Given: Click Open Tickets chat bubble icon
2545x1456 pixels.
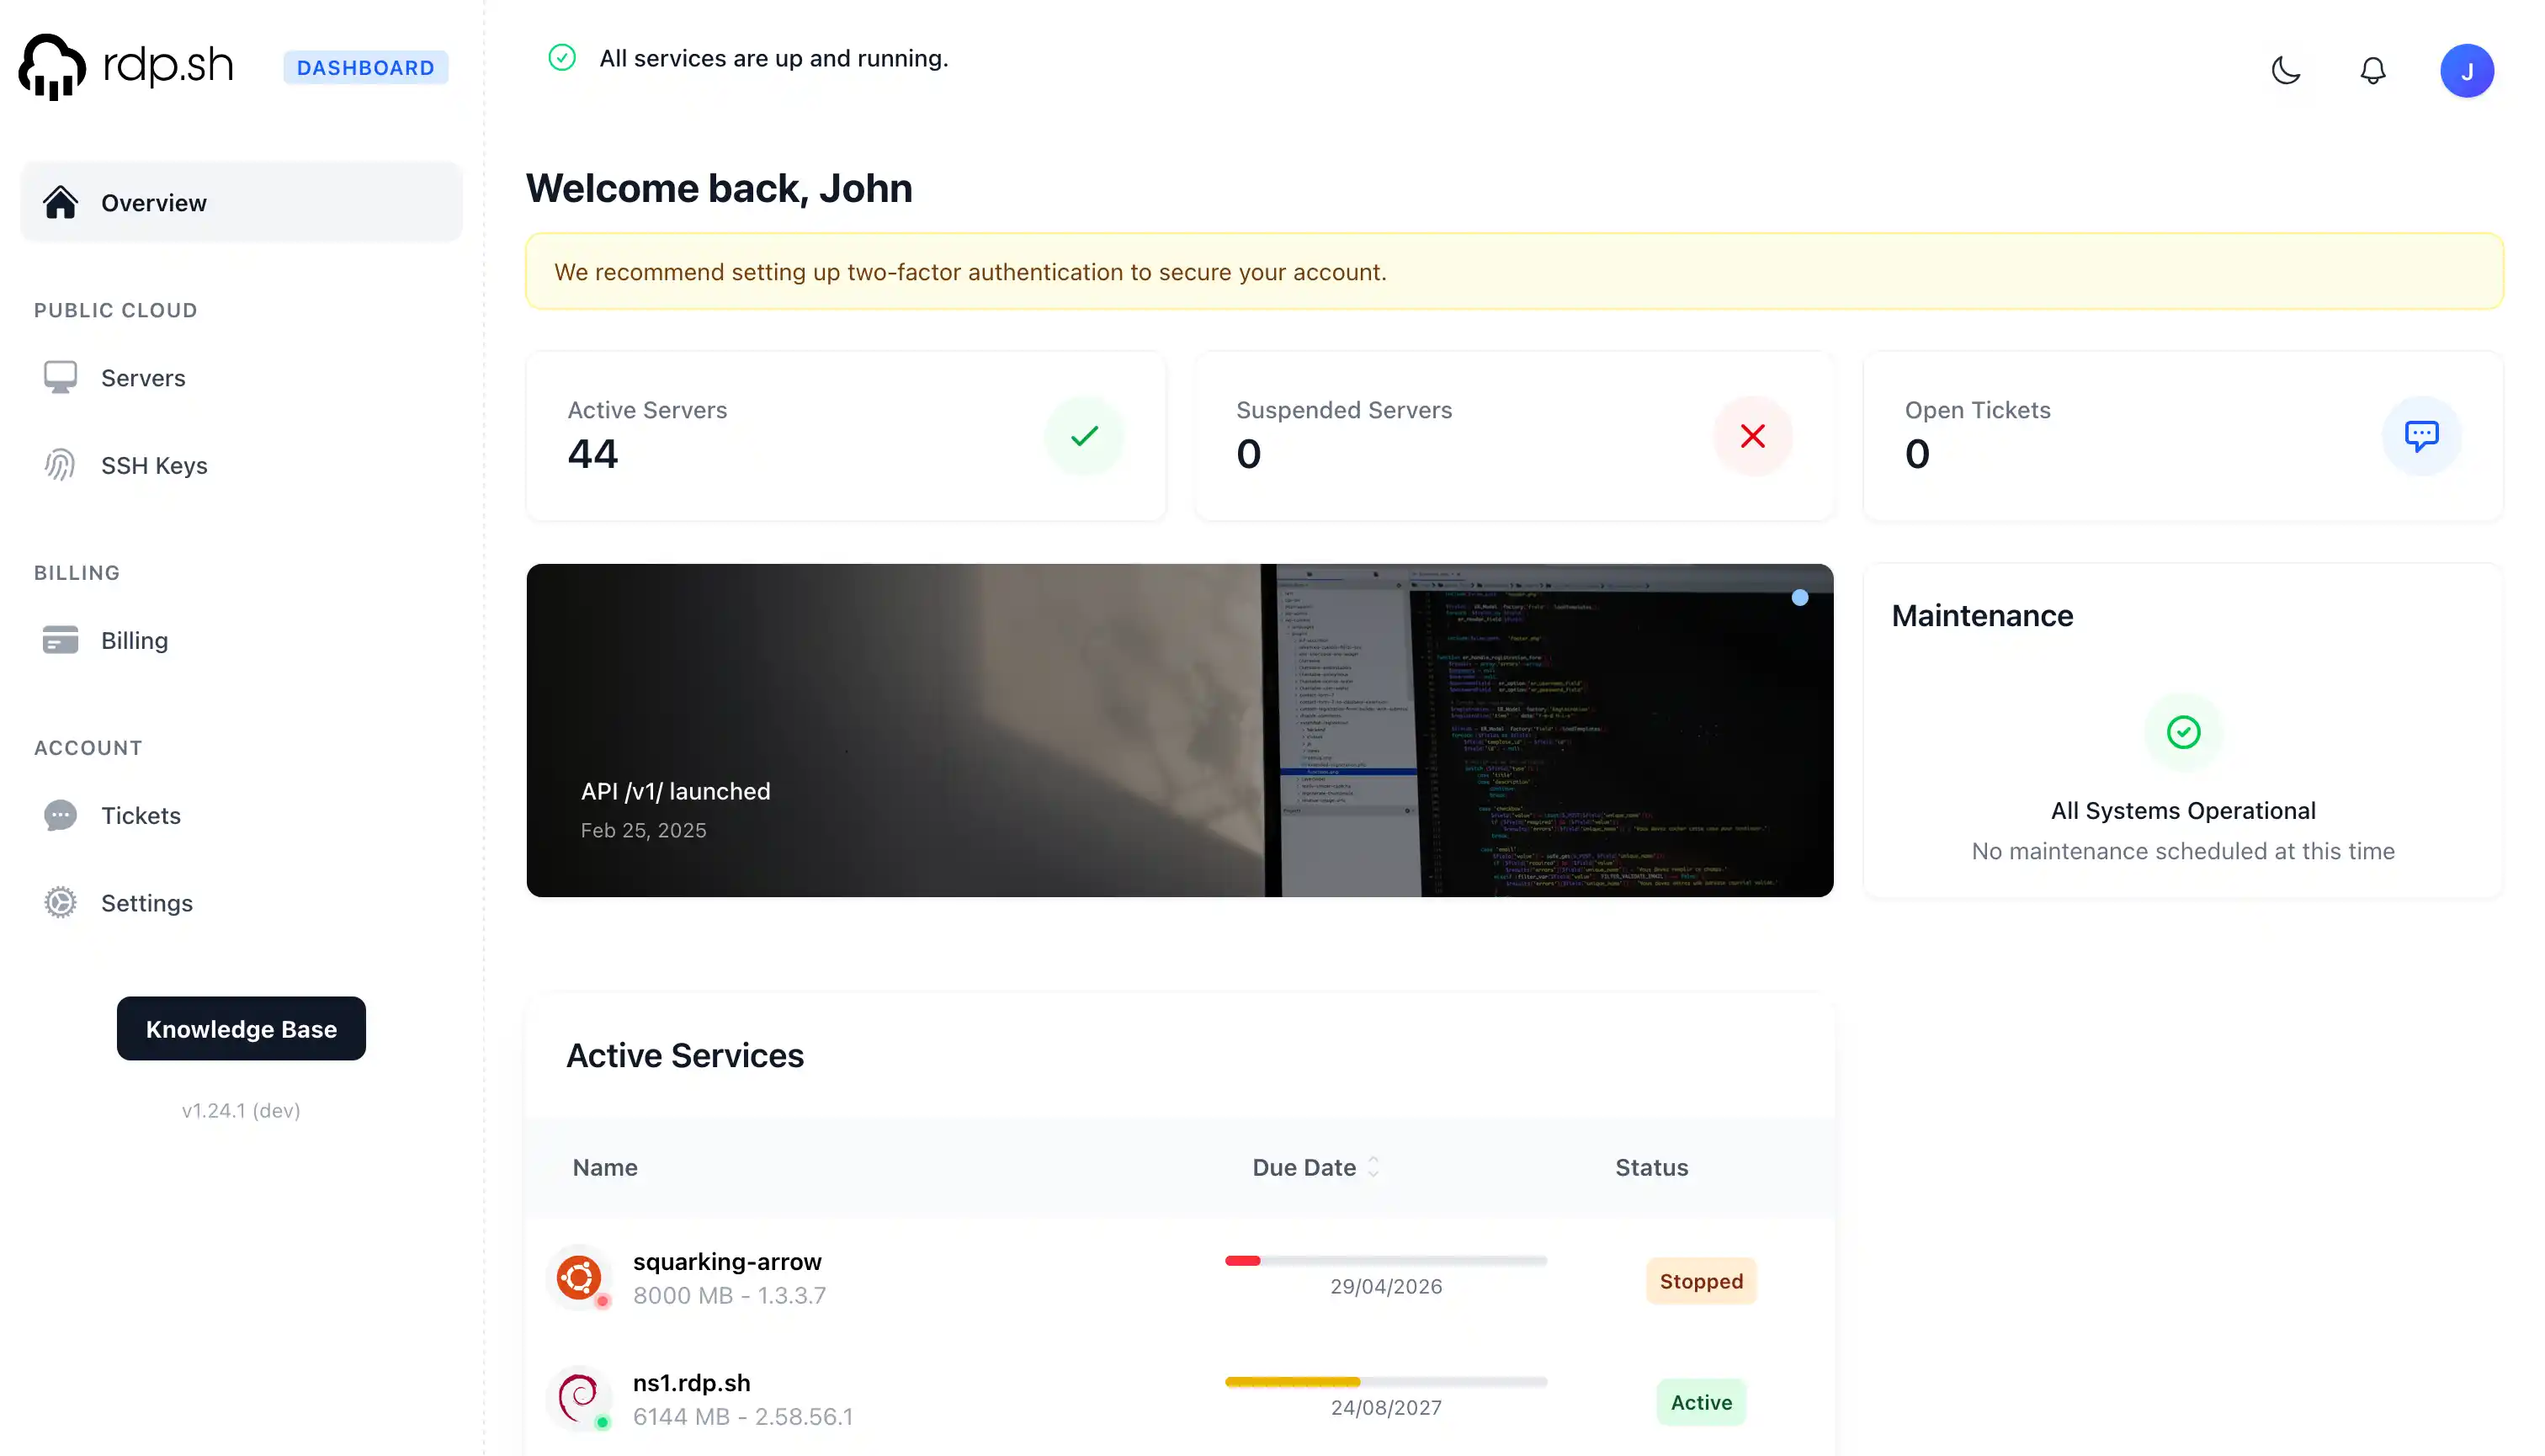Looking at the screenshot, I should point(2421,436).
